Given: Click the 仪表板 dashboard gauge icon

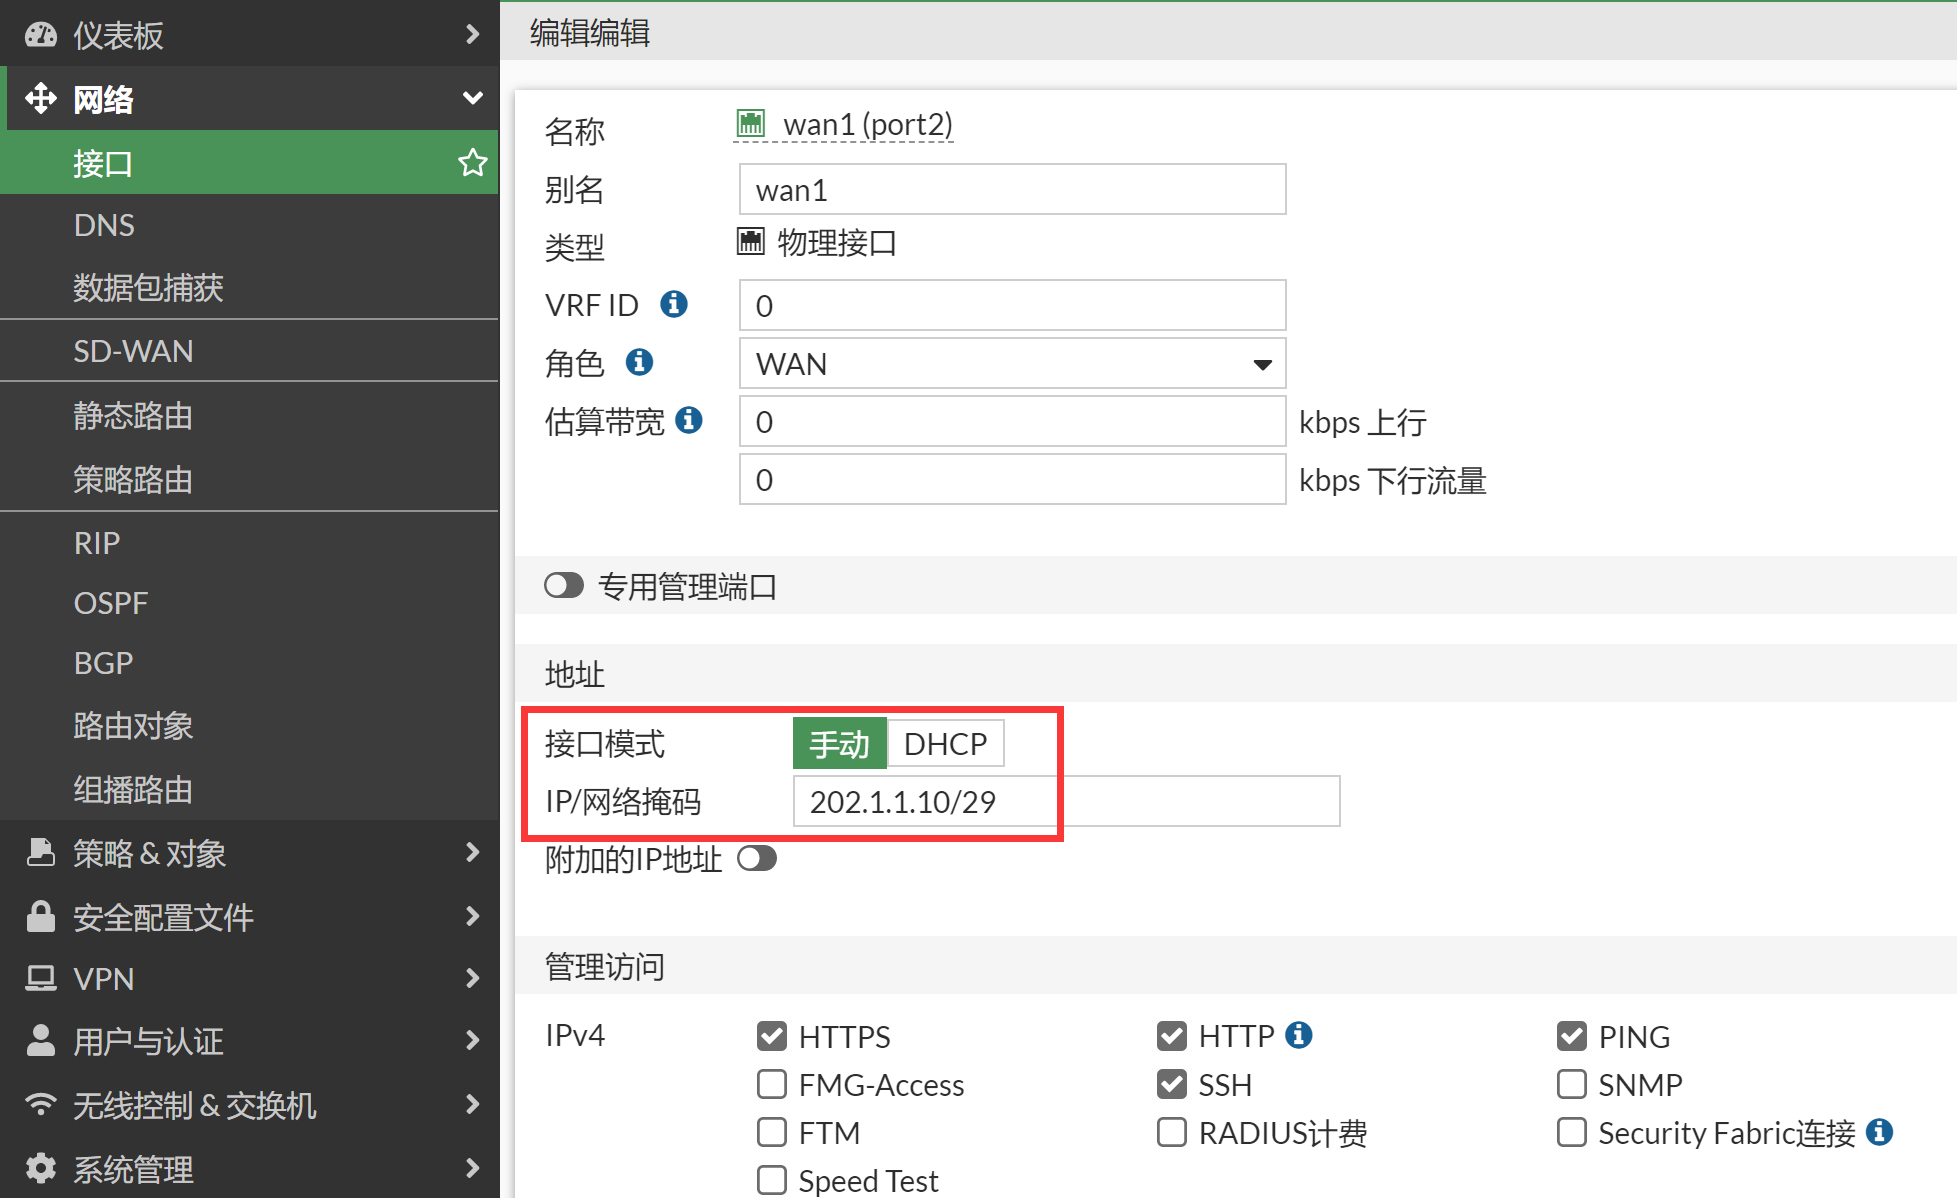Looking at the screenshot, I should 40,35.
